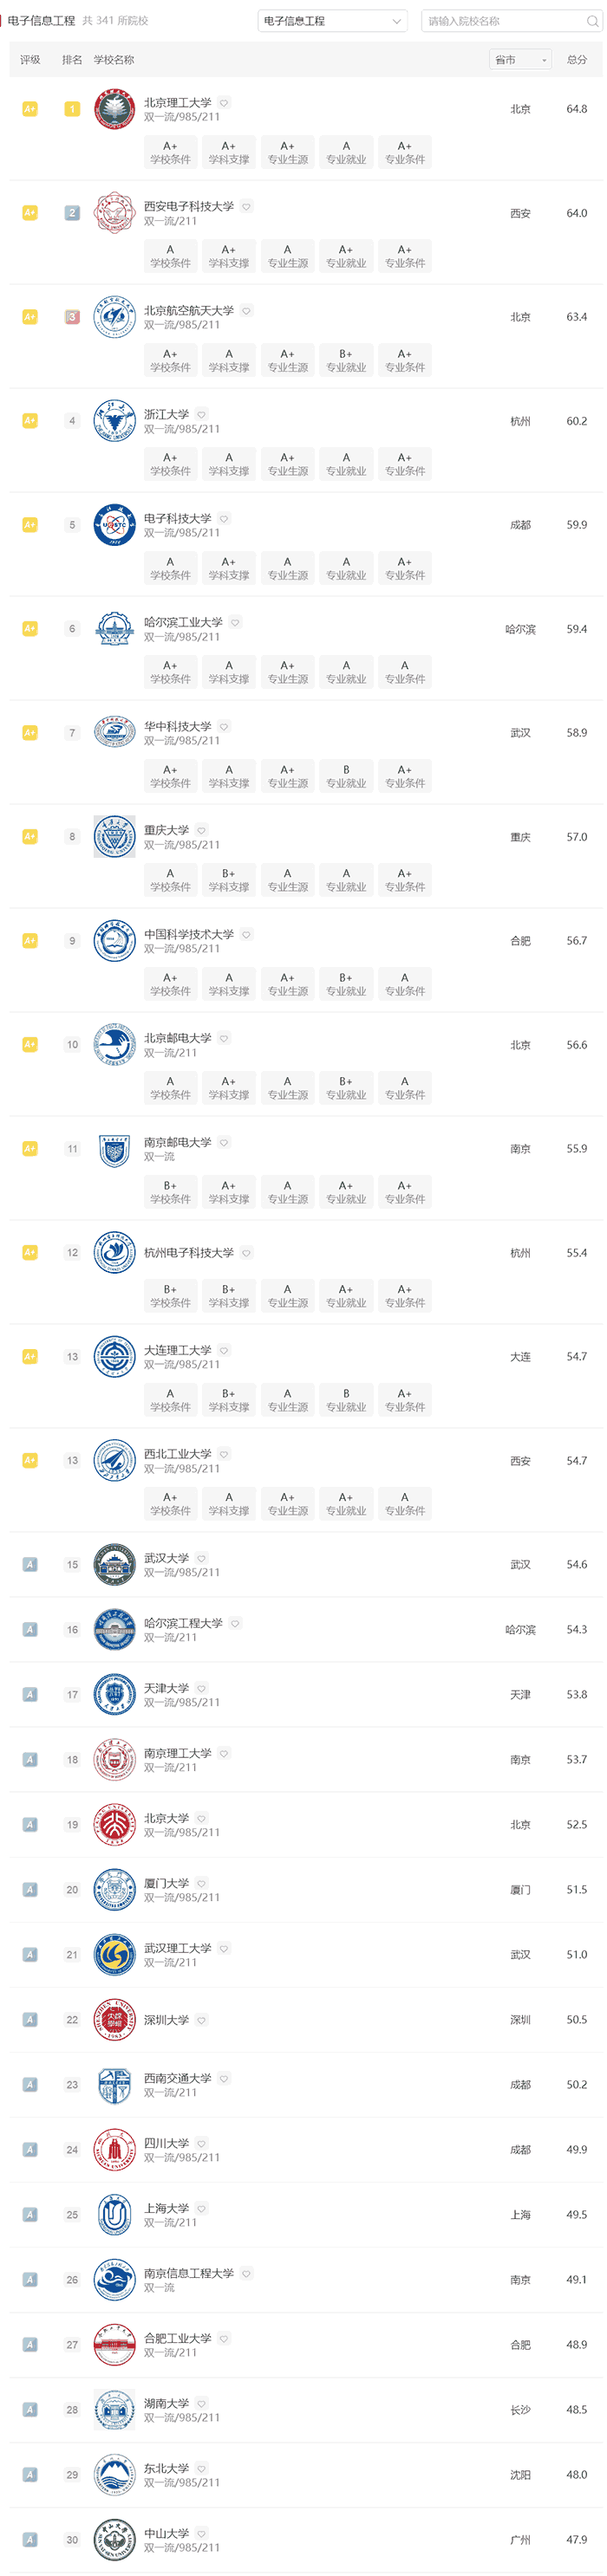Click the A+ rating badge for 北京理工大学

point(30,109)
